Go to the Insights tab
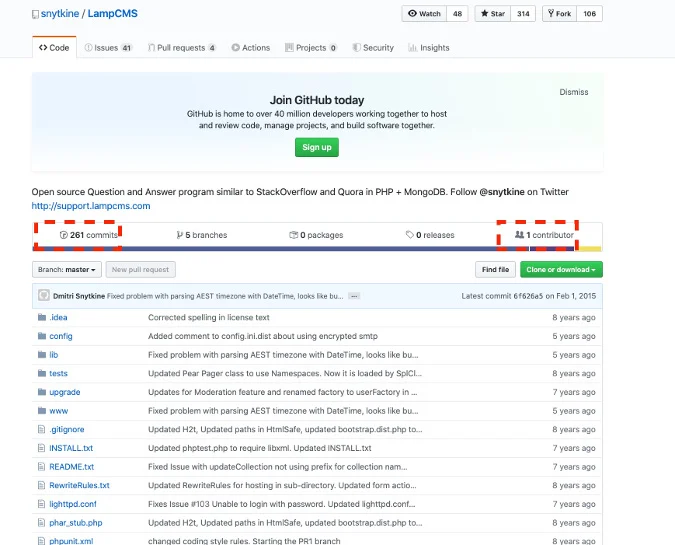Viewport: 675px width, 545px height. coord(429,48)
